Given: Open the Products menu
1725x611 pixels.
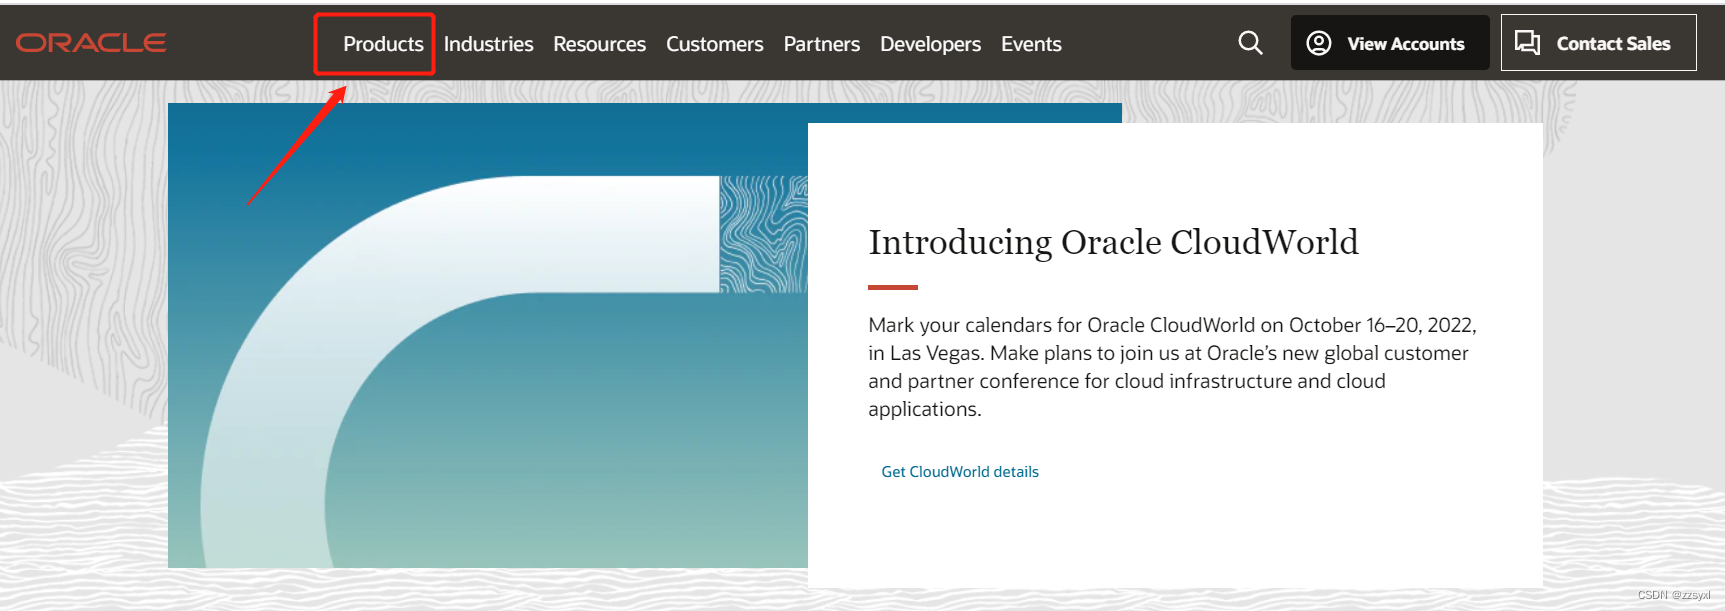Looking at the screenshot, I should tap(383, 44).
